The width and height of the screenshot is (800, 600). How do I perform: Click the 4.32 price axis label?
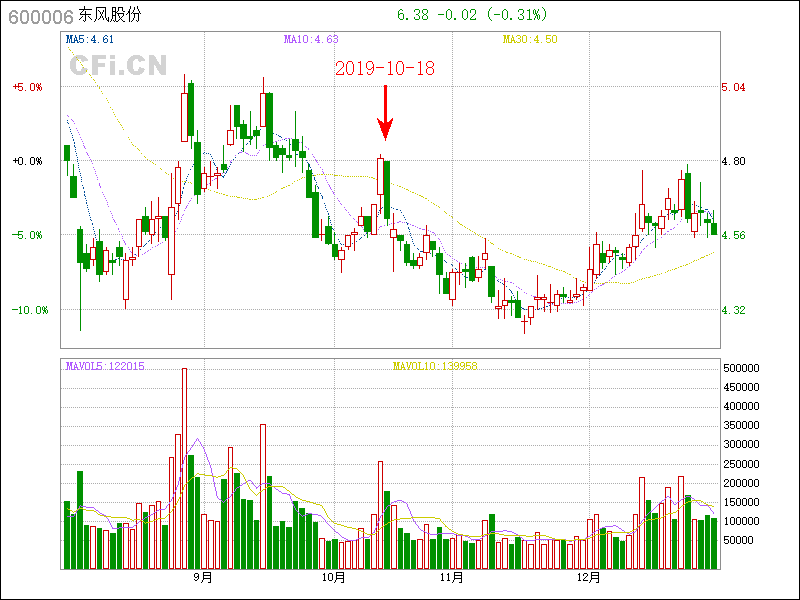[x=733, y=310]
